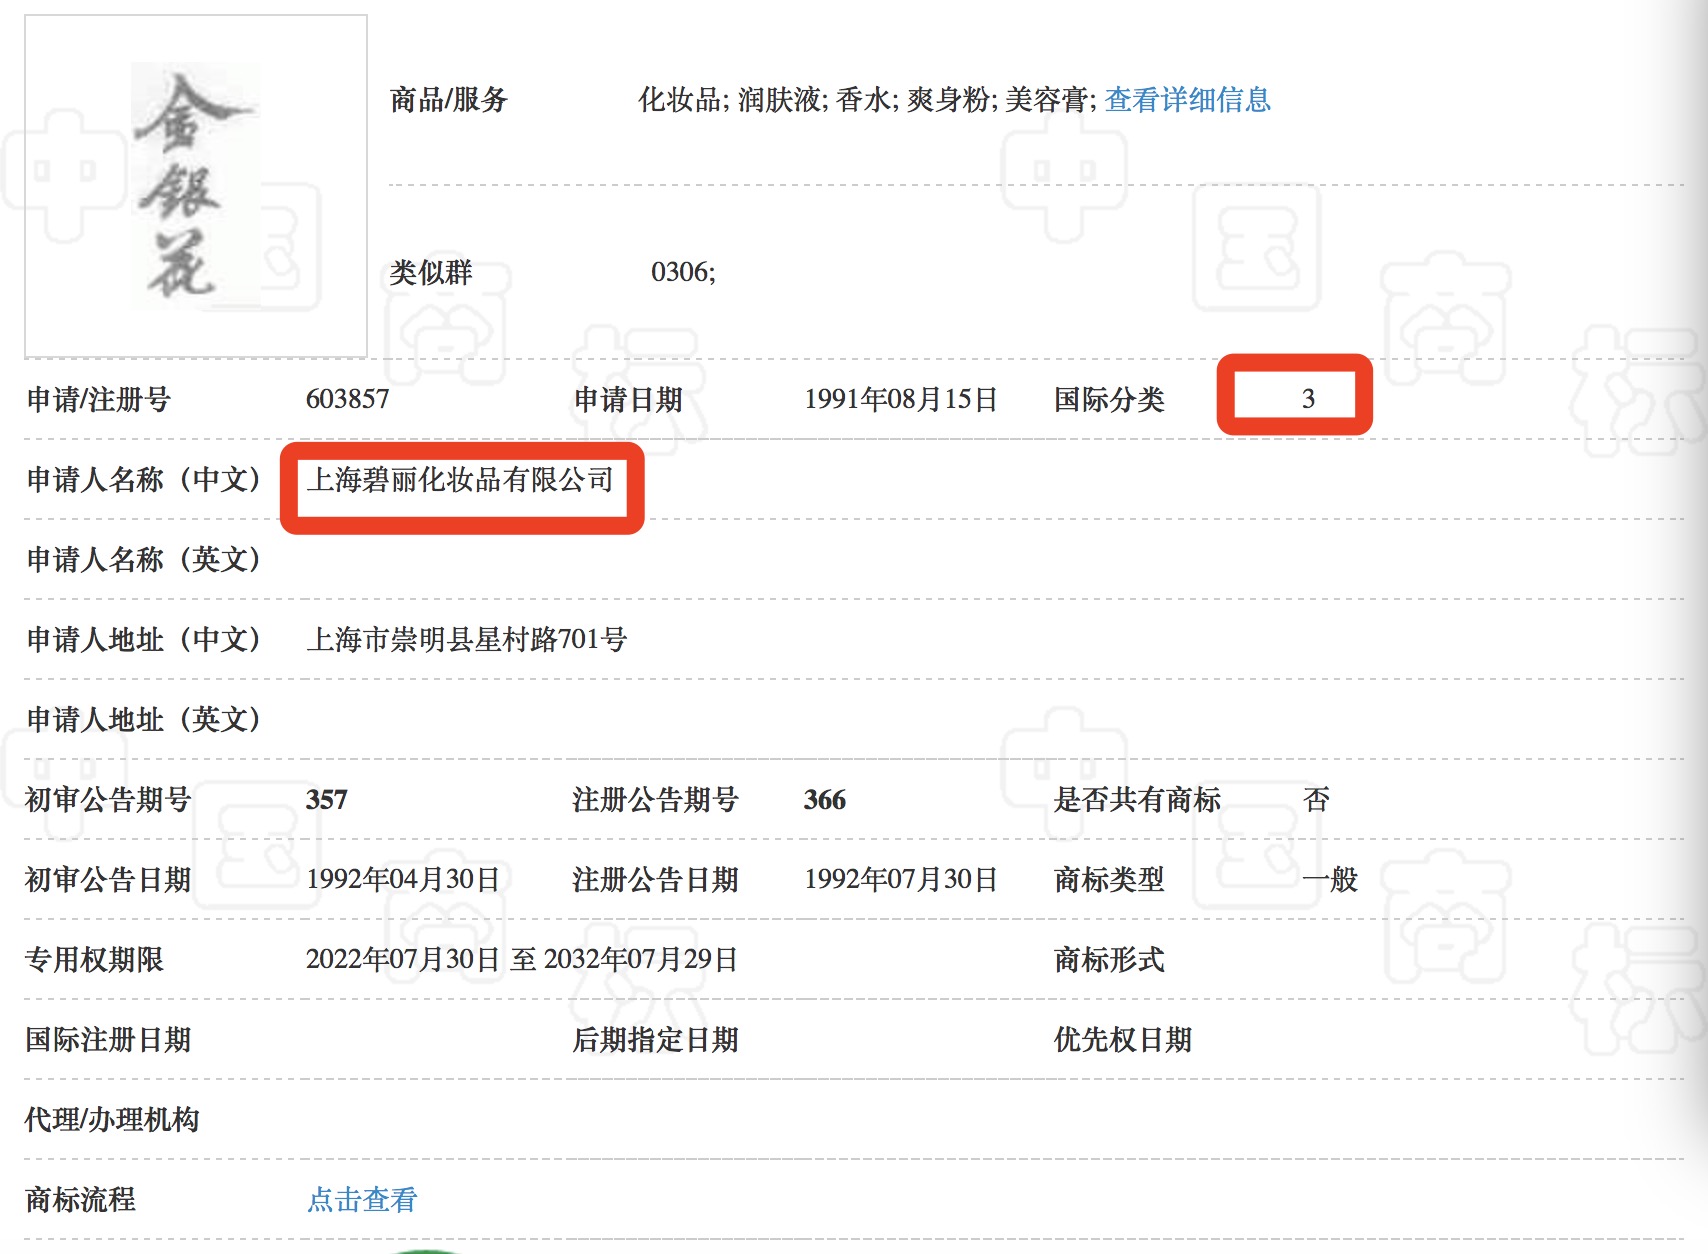Click the 商标类型 label
The width and height of the screenshot is (1708, 1254).
pyautogui.click(x=1109, y=879)
